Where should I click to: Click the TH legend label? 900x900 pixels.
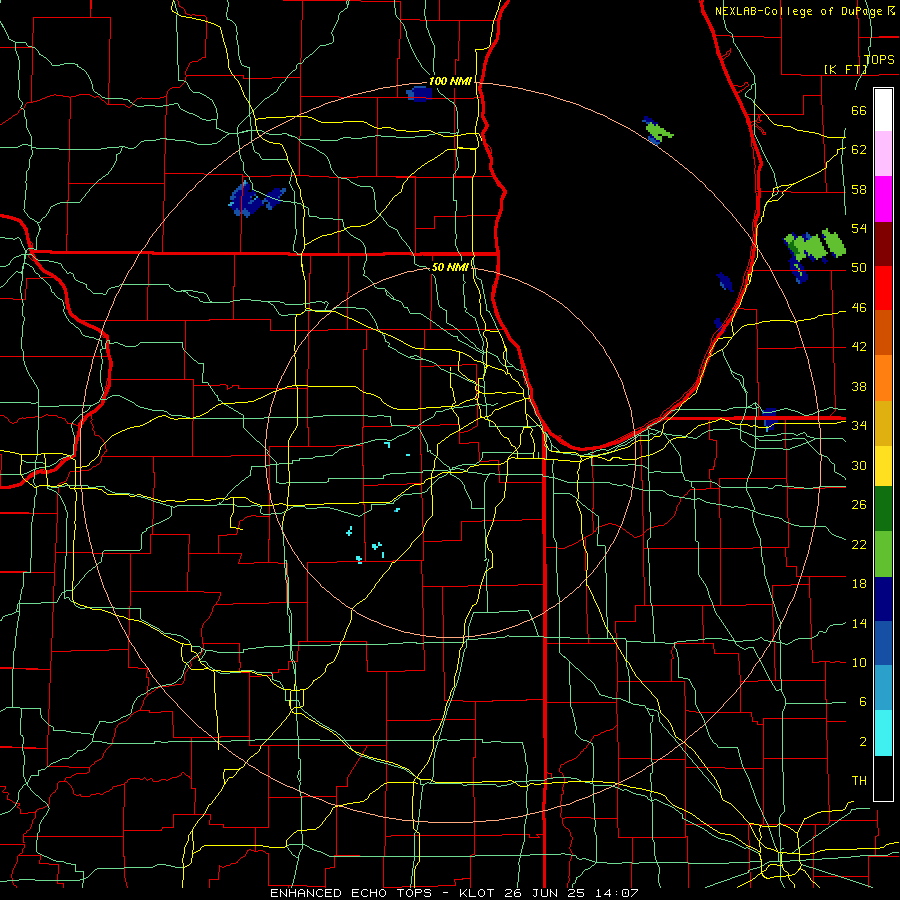click(x=859, y=781)
